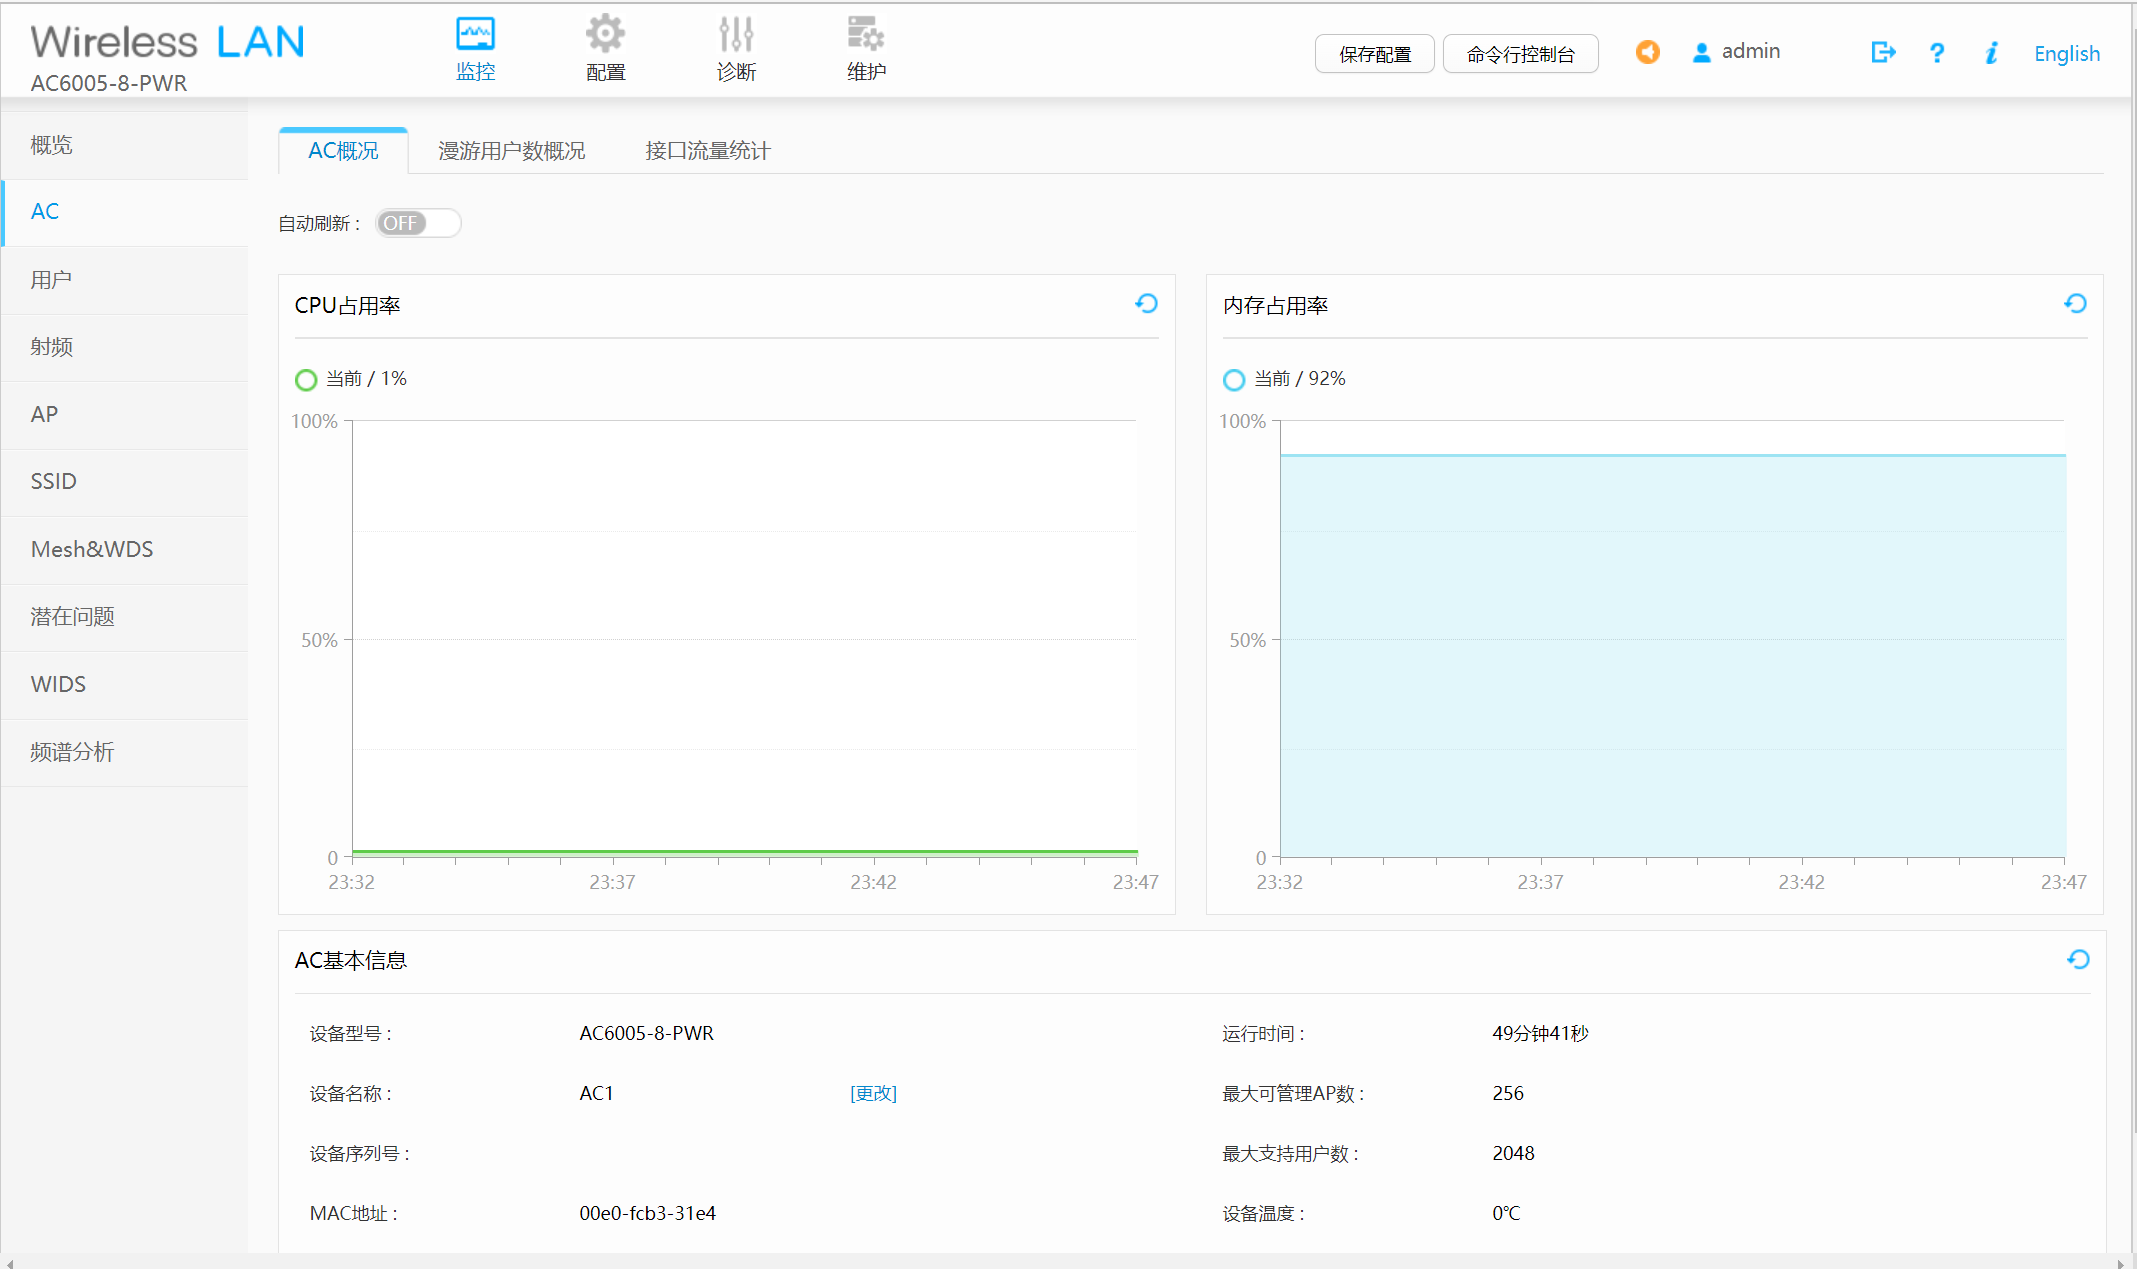Click the 更改 device name link

pos(873,1093)
